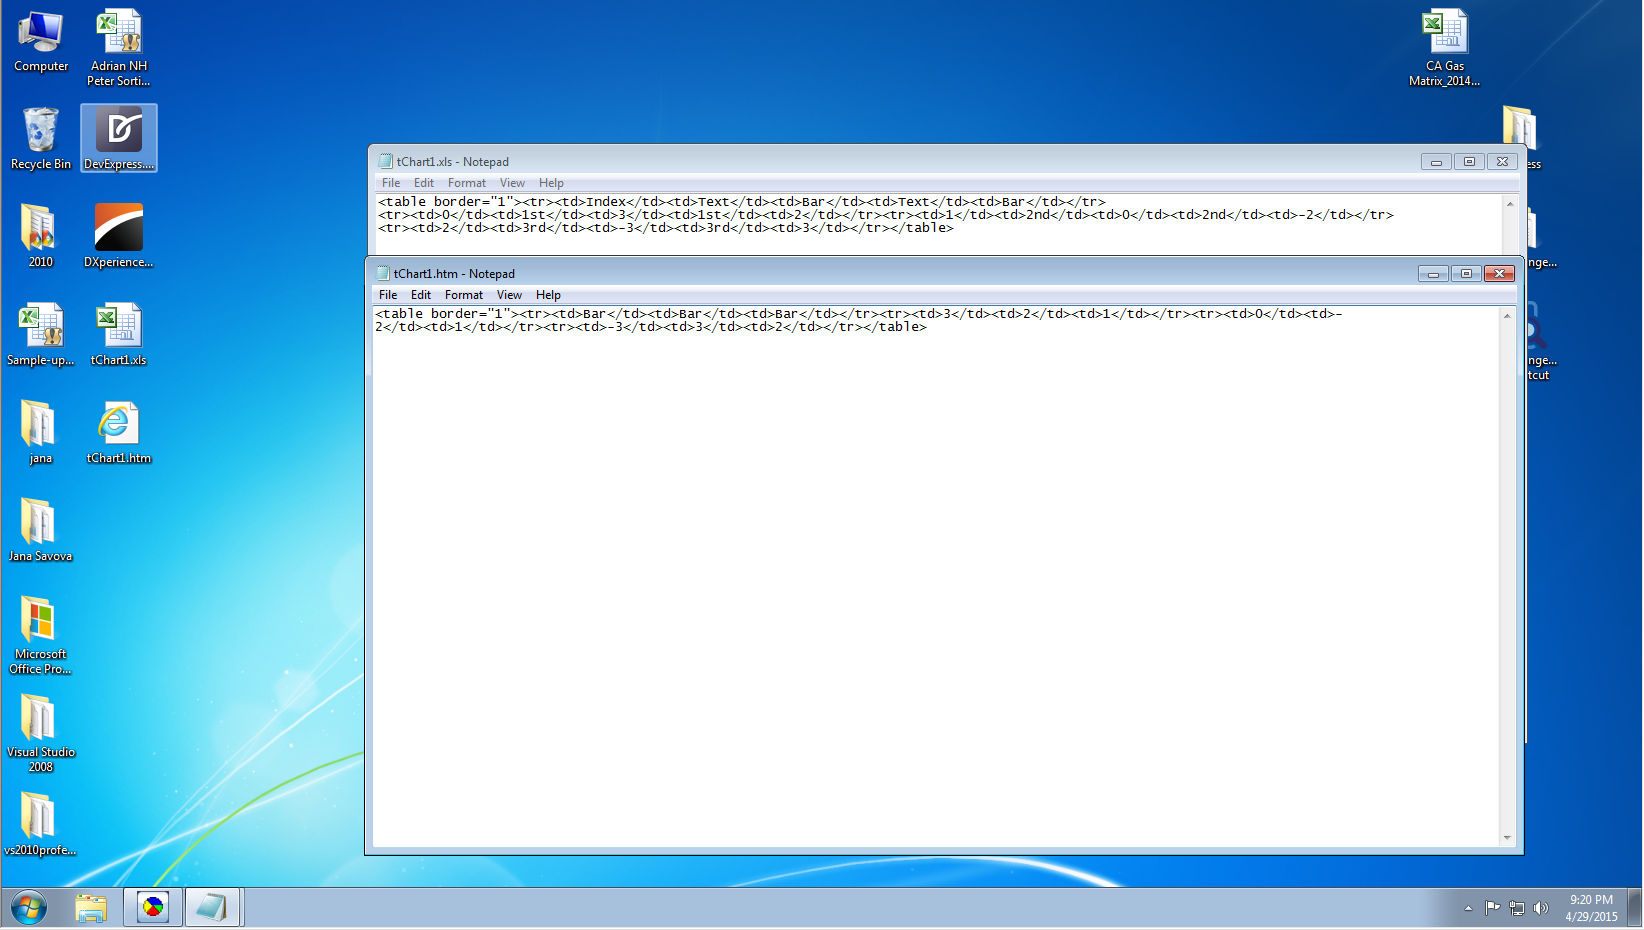Select the tChart1.xls desktop file
Screen dimensions: 1644x930
118,334
